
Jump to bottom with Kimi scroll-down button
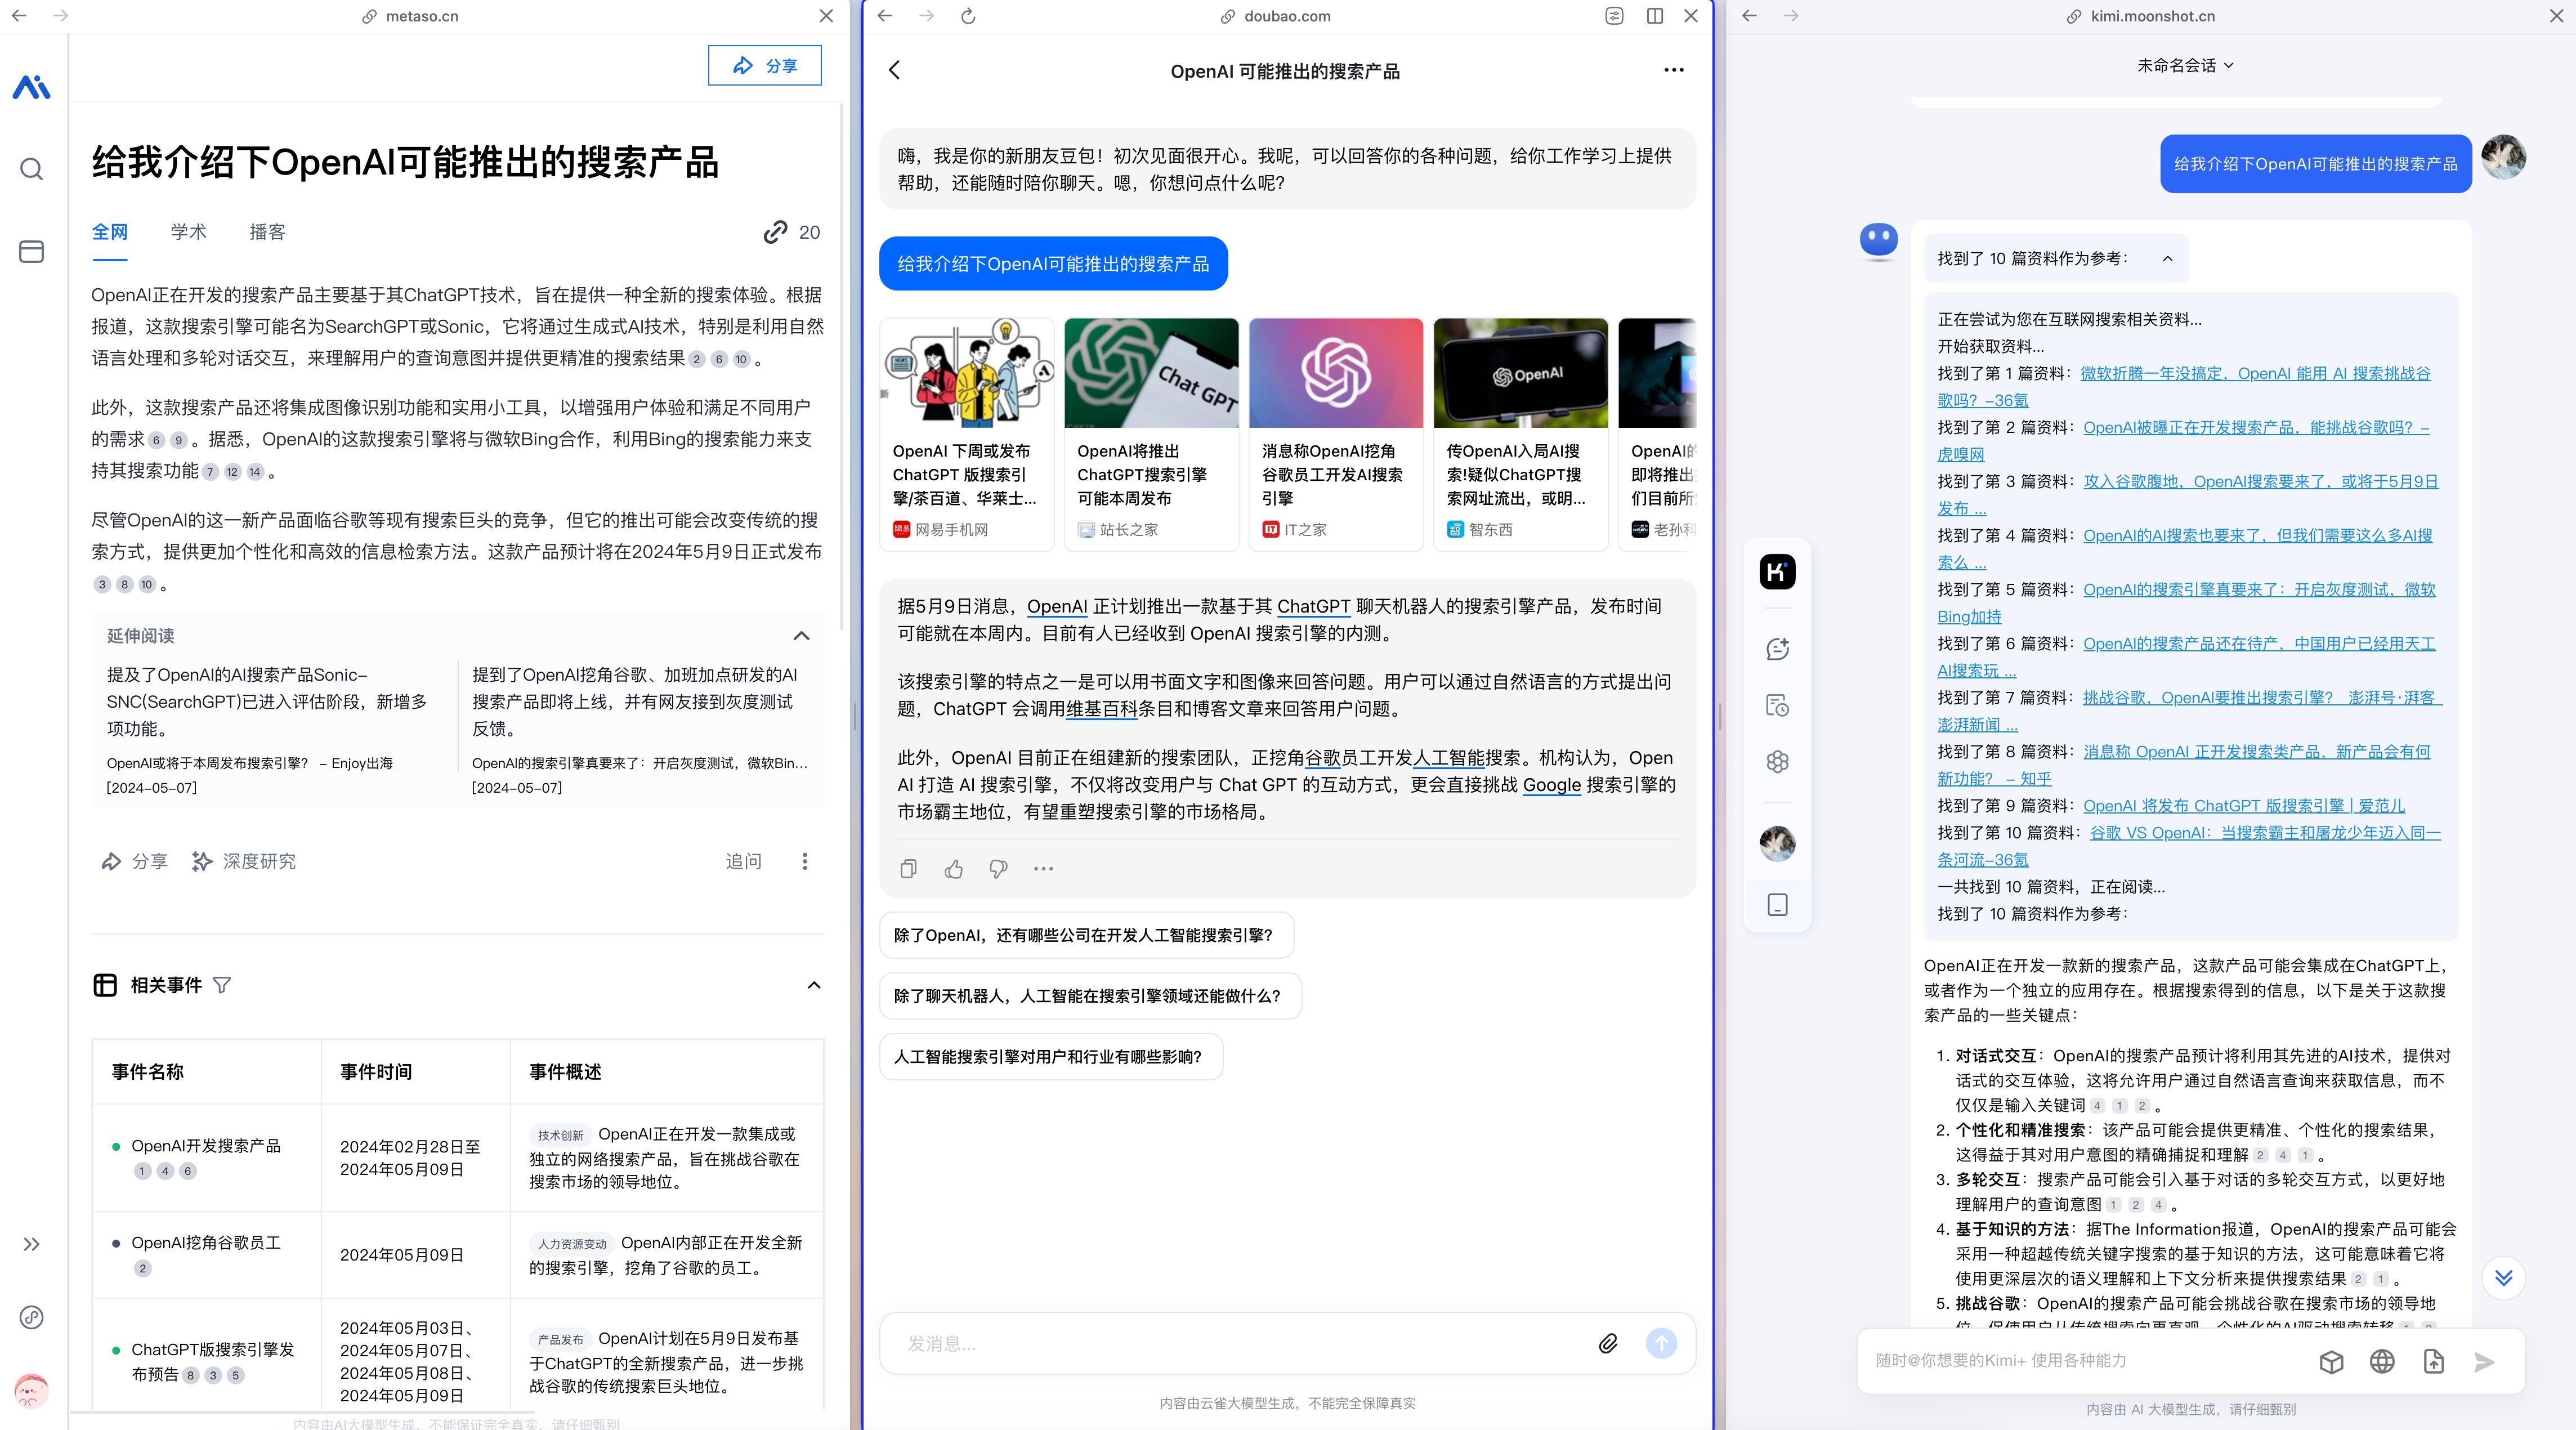pyautogui.click(x=2503, y=1278)
